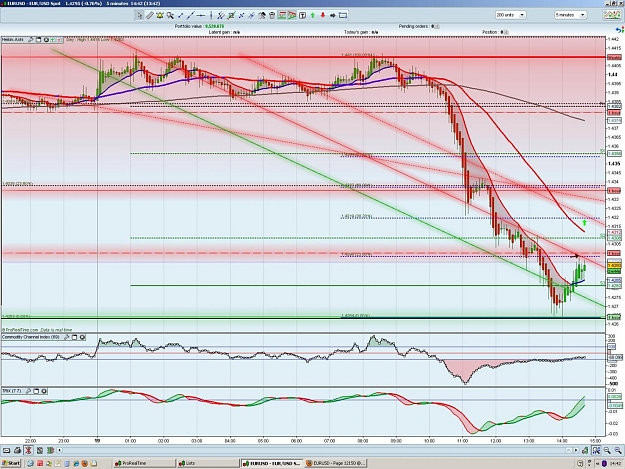Click the Portfolio value figure
Viewport: 625px width, 469px height.
[x=214, y=26]
